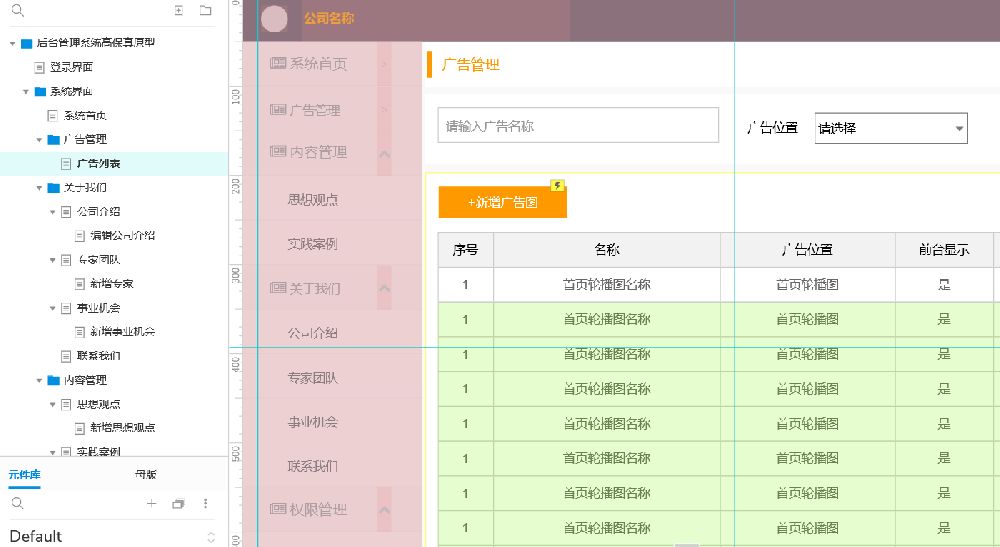The height and width of the screenshot is (547, 1000).
Task: Click the three-dot options icon in libraries panel
Action: pos(206,504)
